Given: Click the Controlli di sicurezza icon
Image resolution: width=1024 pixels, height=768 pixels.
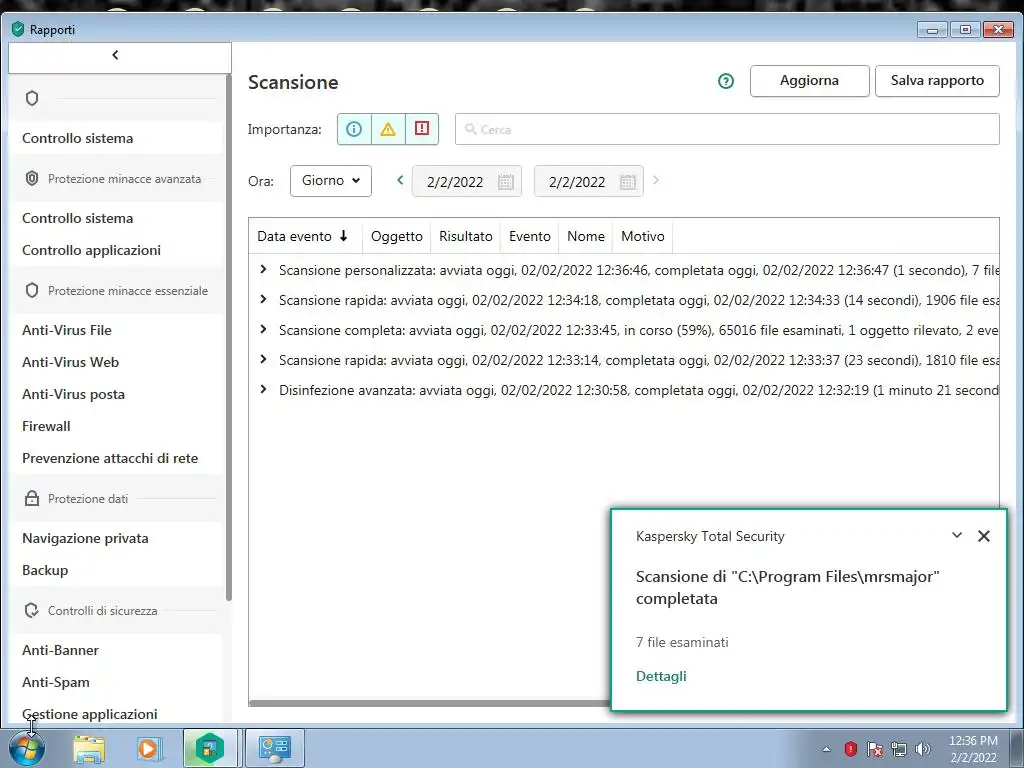Looking at the screenshot, I should tap(32, 611).
